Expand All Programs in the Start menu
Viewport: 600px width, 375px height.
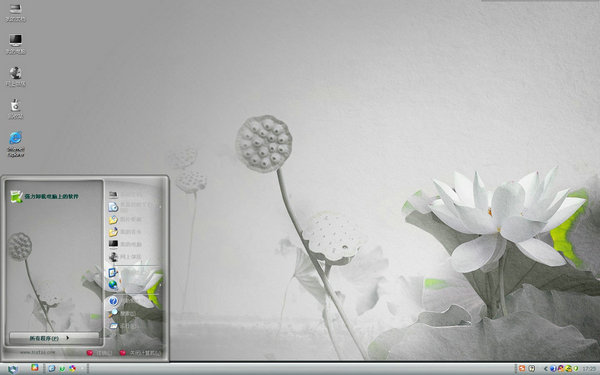[x=54, y=338]
